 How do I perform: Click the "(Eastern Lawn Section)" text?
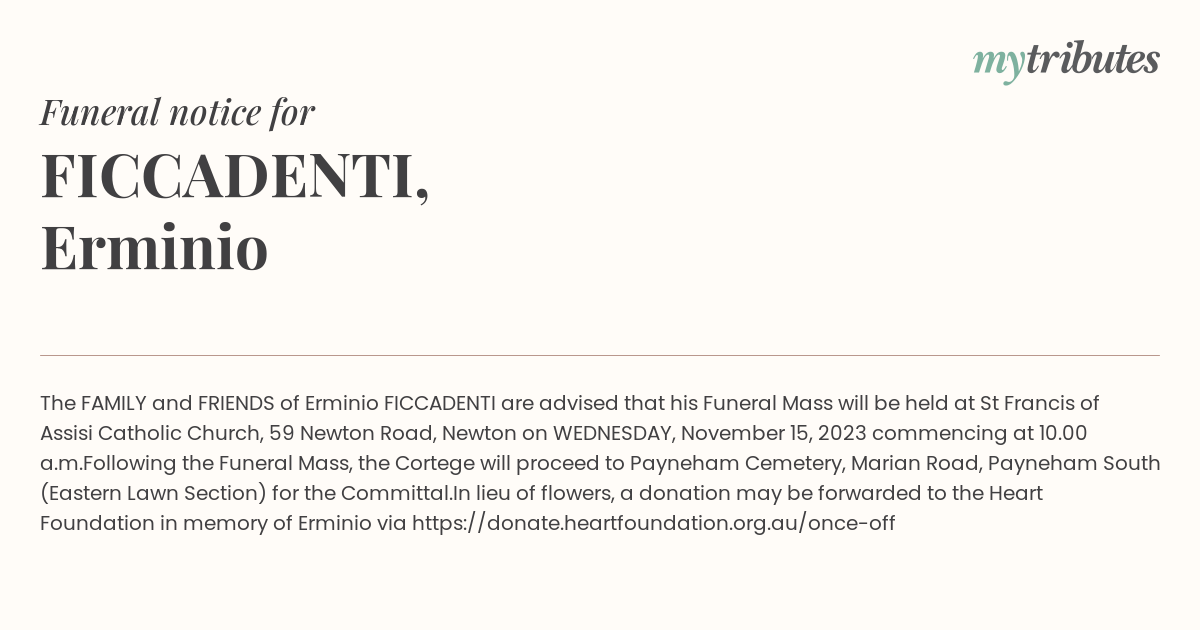pos(152,493)
